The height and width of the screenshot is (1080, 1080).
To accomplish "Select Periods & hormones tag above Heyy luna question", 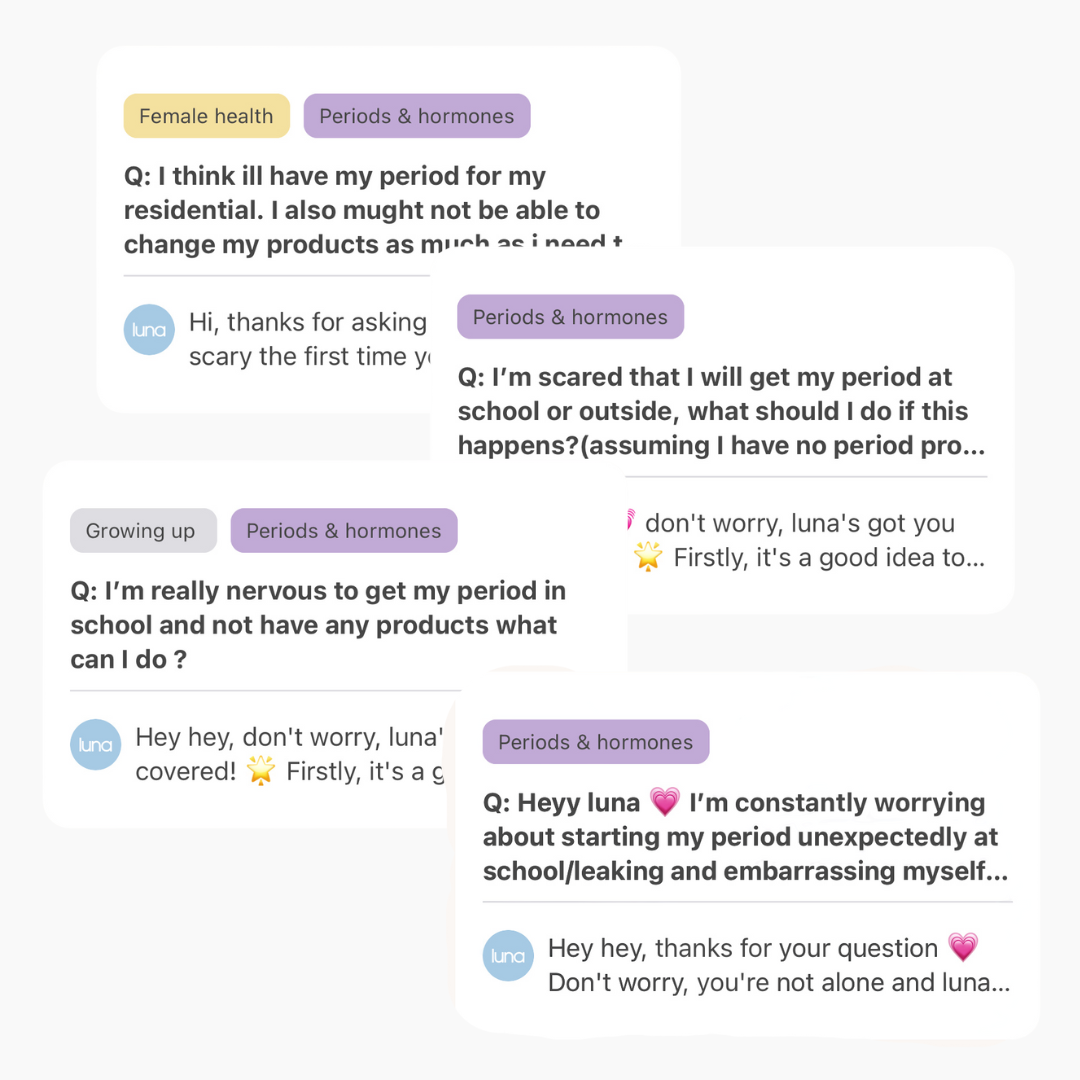I will click(596, 742).
